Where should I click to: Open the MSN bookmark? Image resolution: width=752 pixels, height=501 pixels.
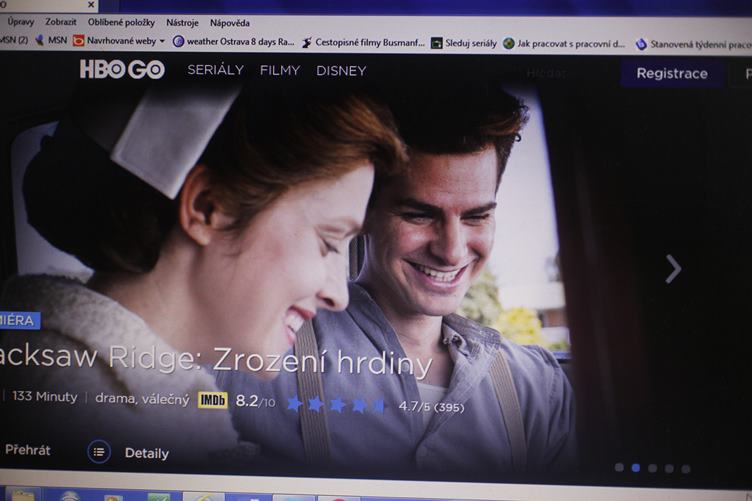coord(51,40)
